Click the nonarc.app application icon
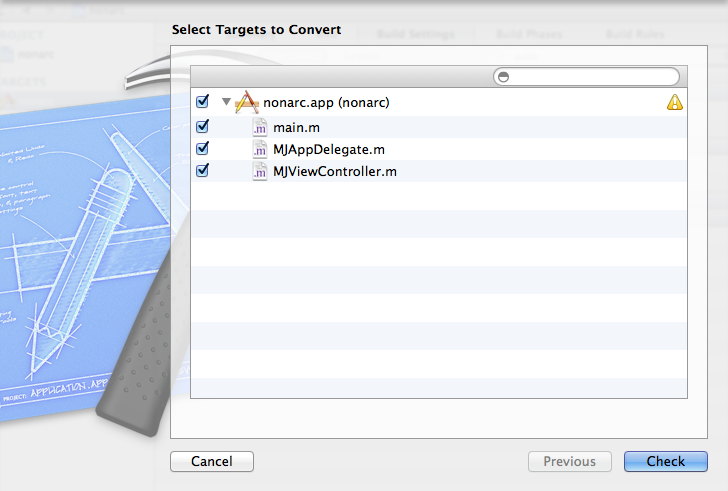This screenshot has height=491, width=728. point(246,103)
